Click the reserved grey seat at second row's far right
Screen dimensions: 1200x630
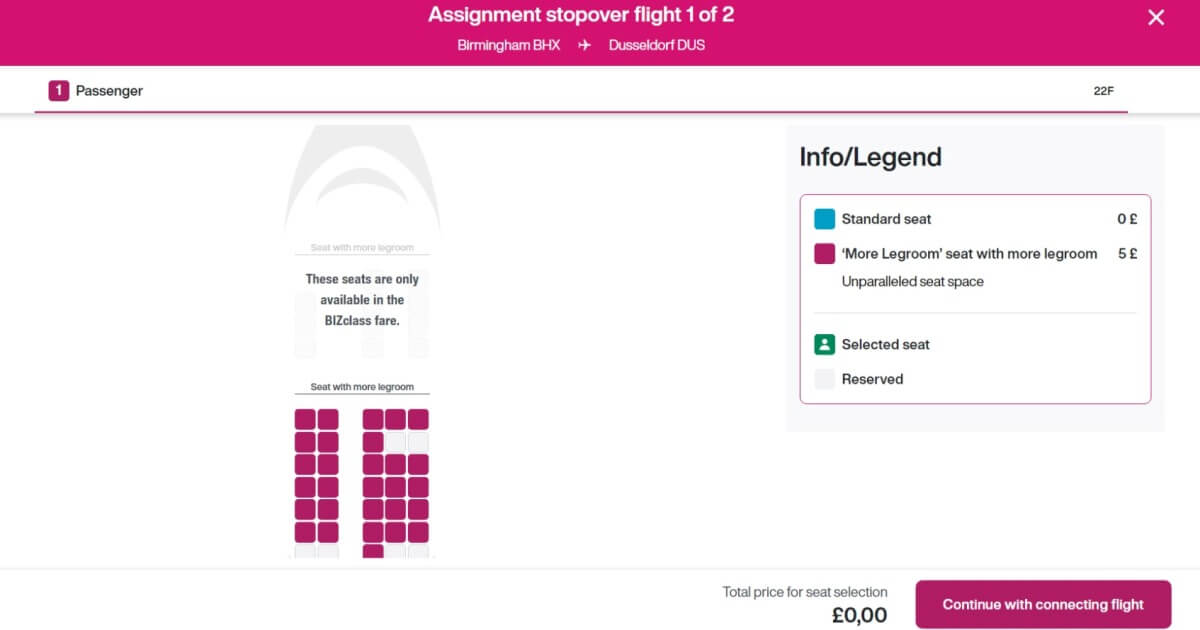[x=418, y=442]
